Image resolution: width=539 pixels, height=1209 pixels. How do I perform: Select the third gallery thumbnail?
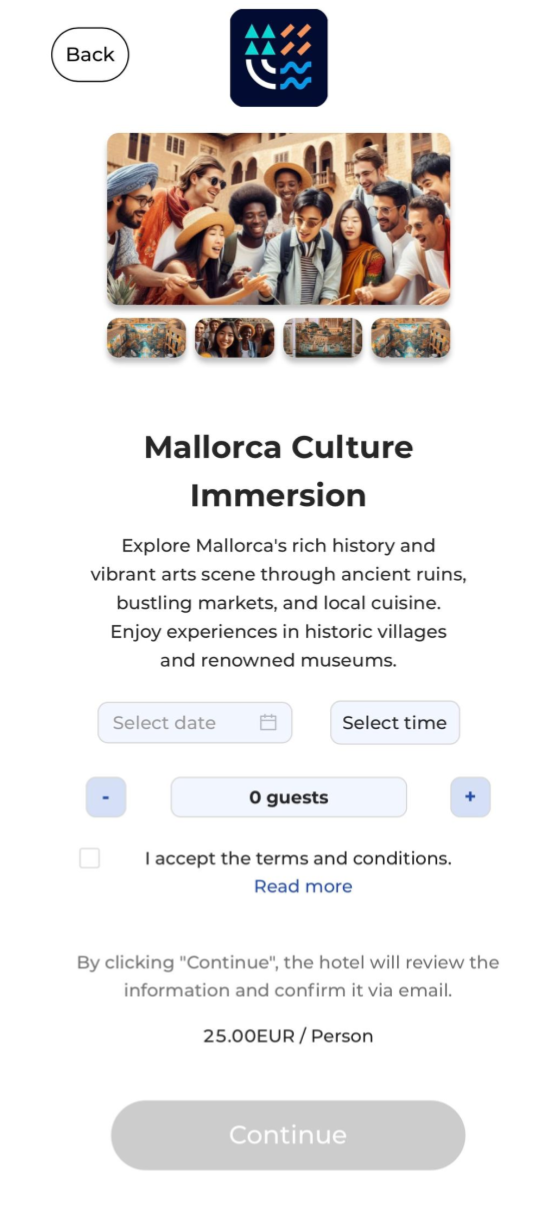(x=323, y=338)
